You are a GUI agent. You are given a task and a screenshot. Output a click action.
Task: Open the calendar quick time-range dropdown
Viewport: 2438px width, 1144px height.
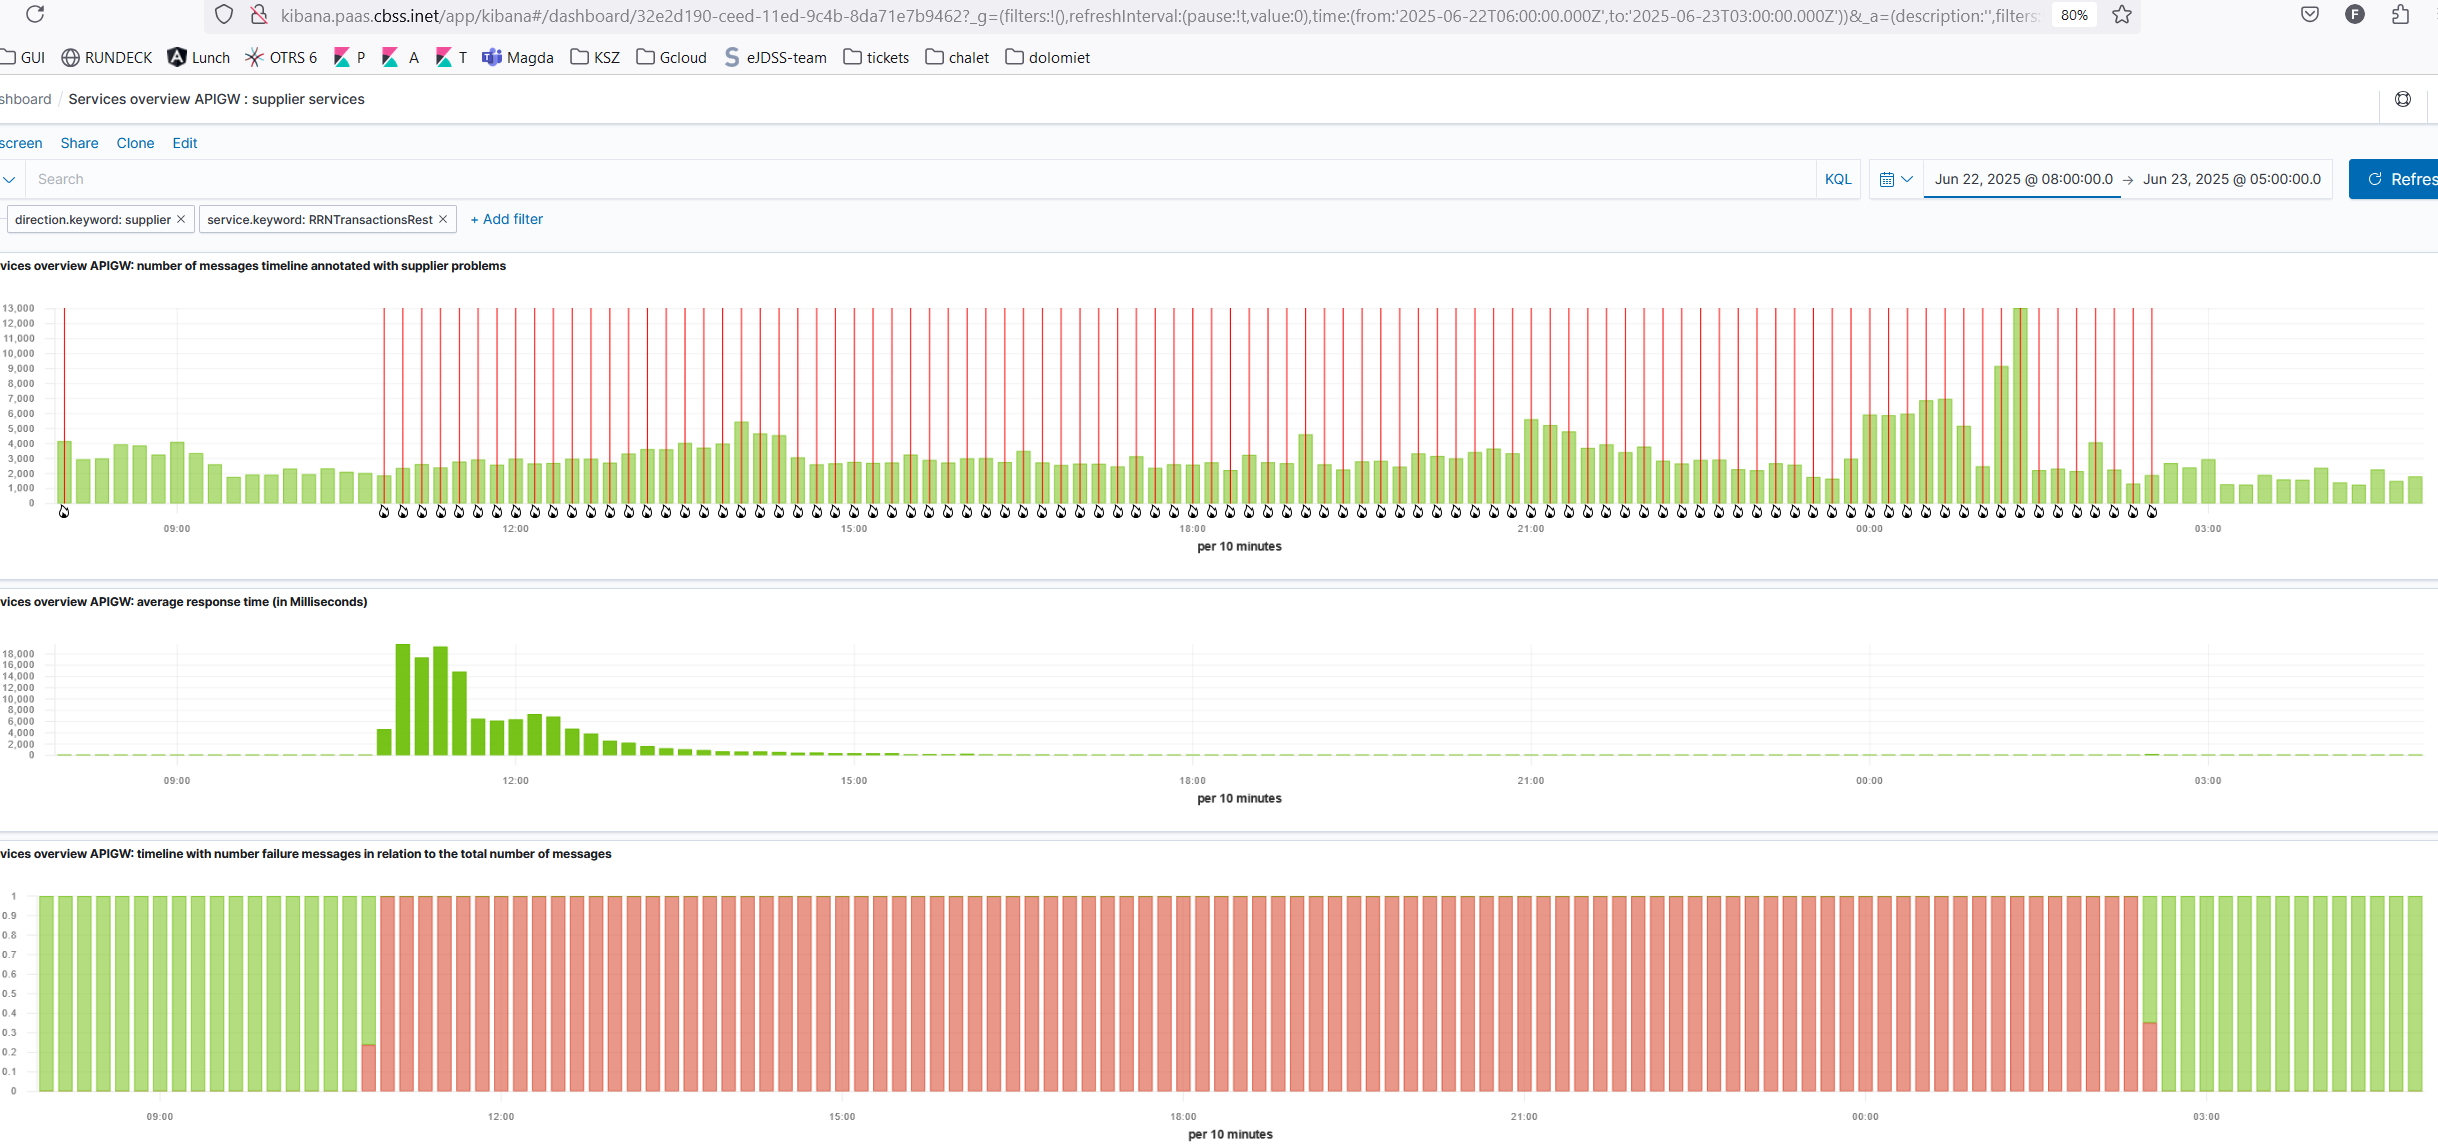(1895, 179)
